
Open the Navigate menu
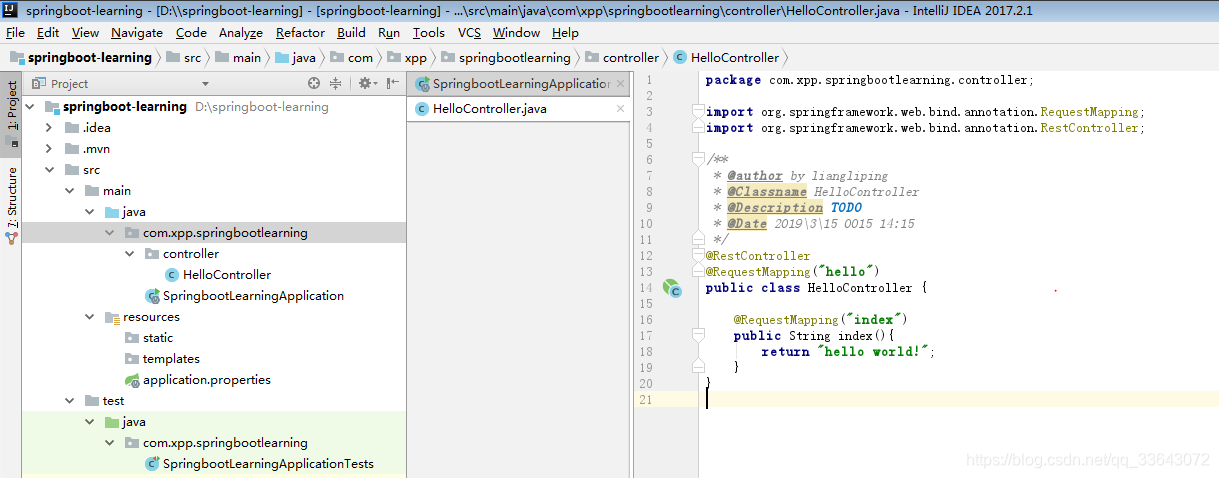(x=137, y=33)
